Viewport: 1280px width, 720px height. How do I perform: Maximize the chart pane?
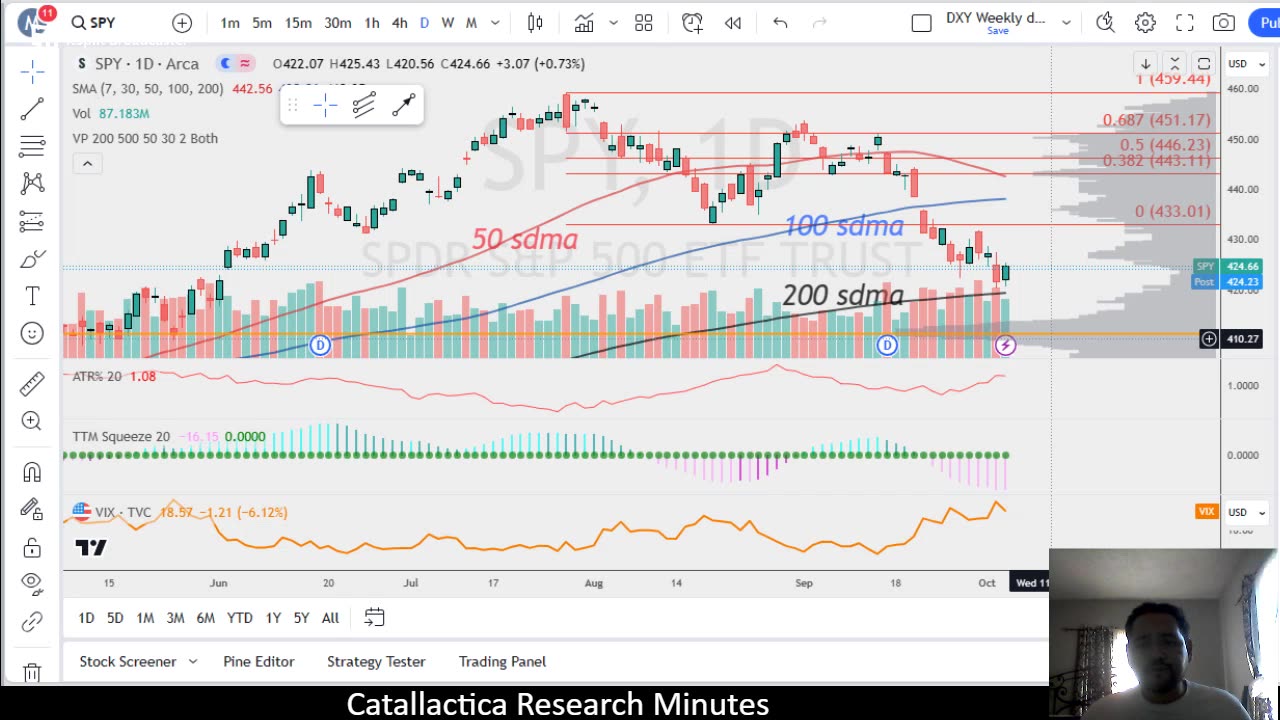[x=1204, y=64]
